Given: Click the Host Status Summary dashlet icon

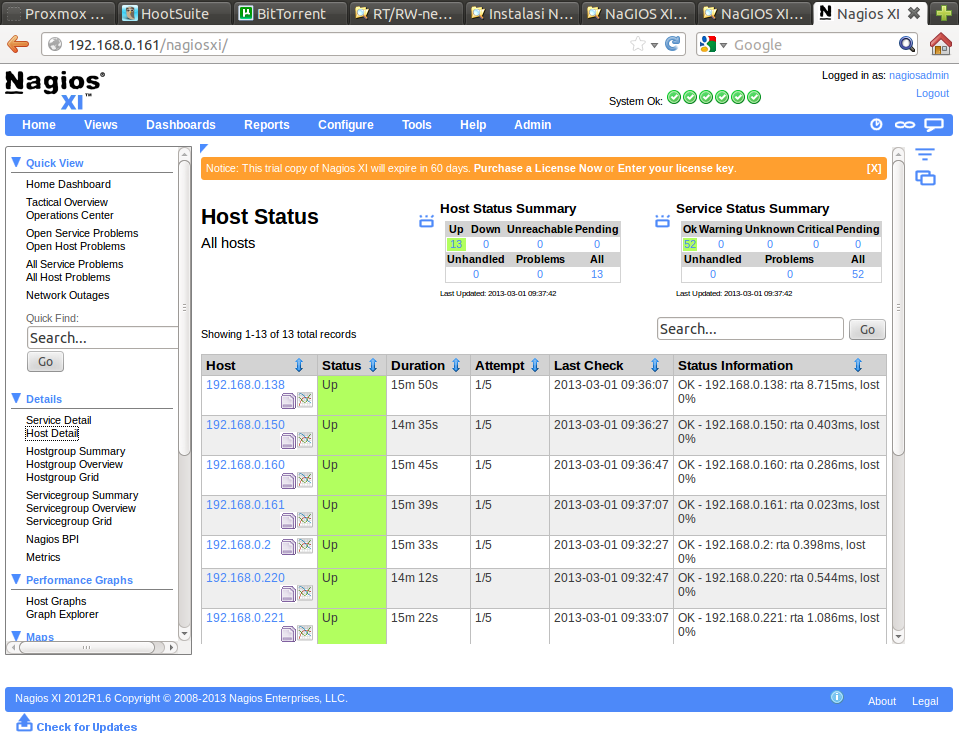Looking at the screenshot, I should pos(426,221).
